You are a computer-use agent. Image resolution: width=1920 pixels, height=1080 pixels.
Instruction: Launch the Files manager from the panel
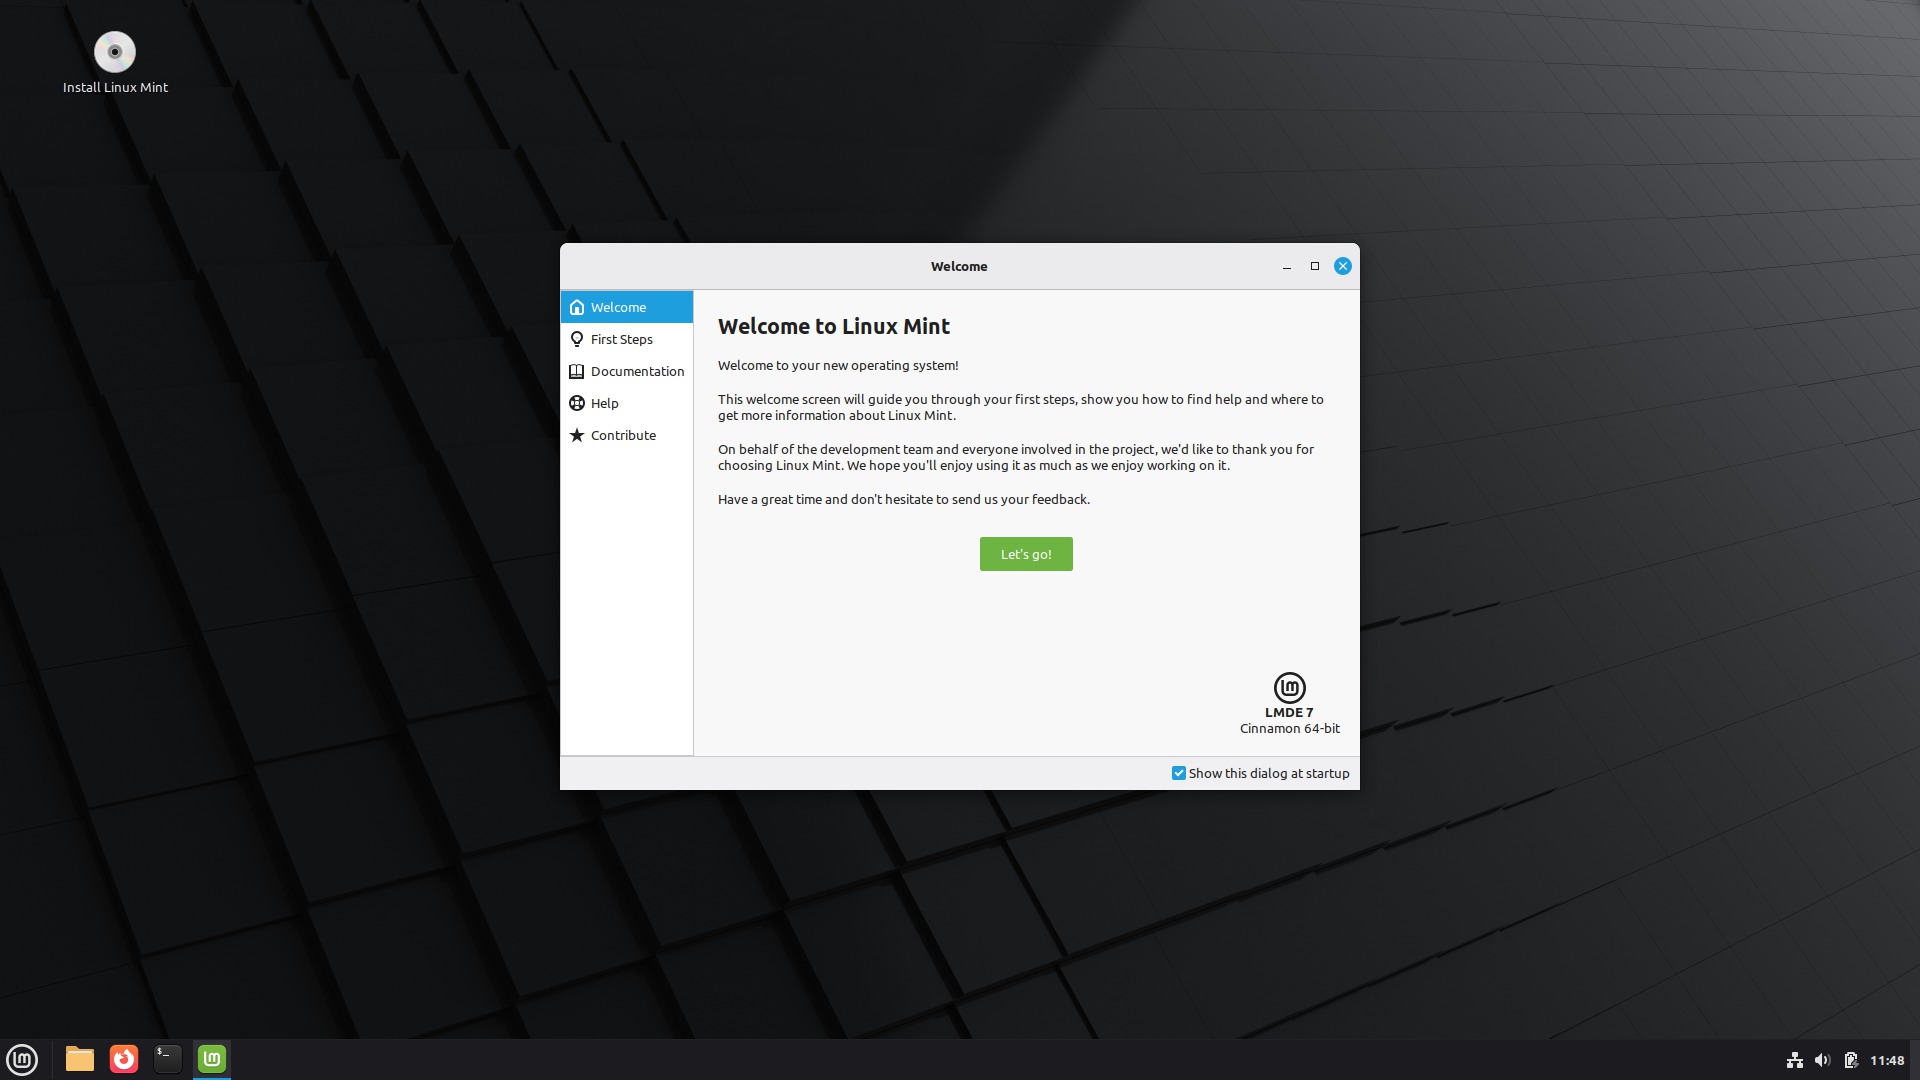[80, 1059]
